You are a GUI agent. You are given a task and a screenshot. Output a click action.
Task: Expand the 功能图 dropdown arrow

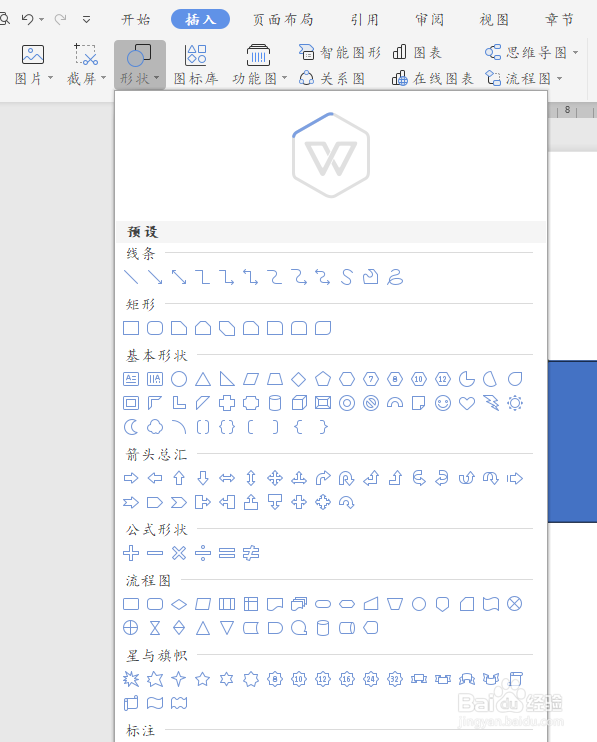click(x=284, y=78)
